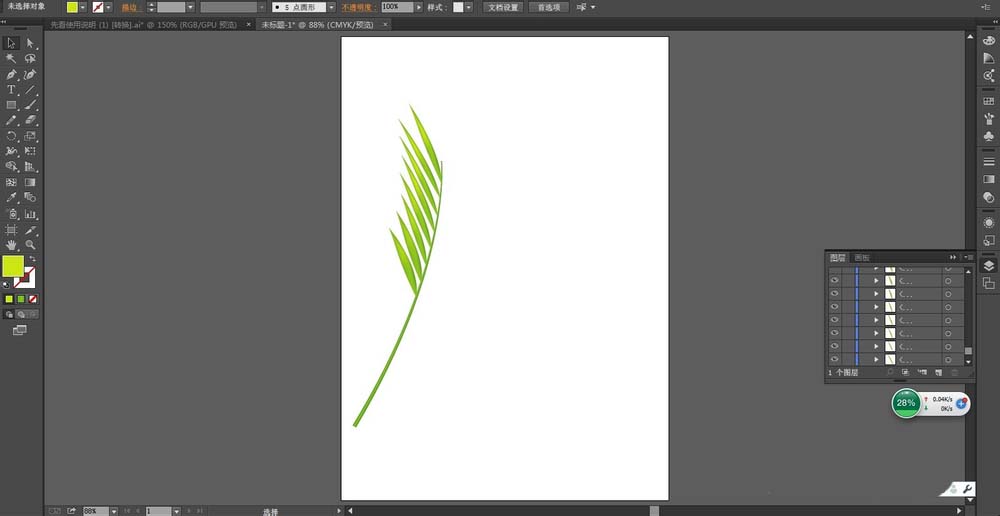Click the opacity 100% input field

[x=398, y=7]
